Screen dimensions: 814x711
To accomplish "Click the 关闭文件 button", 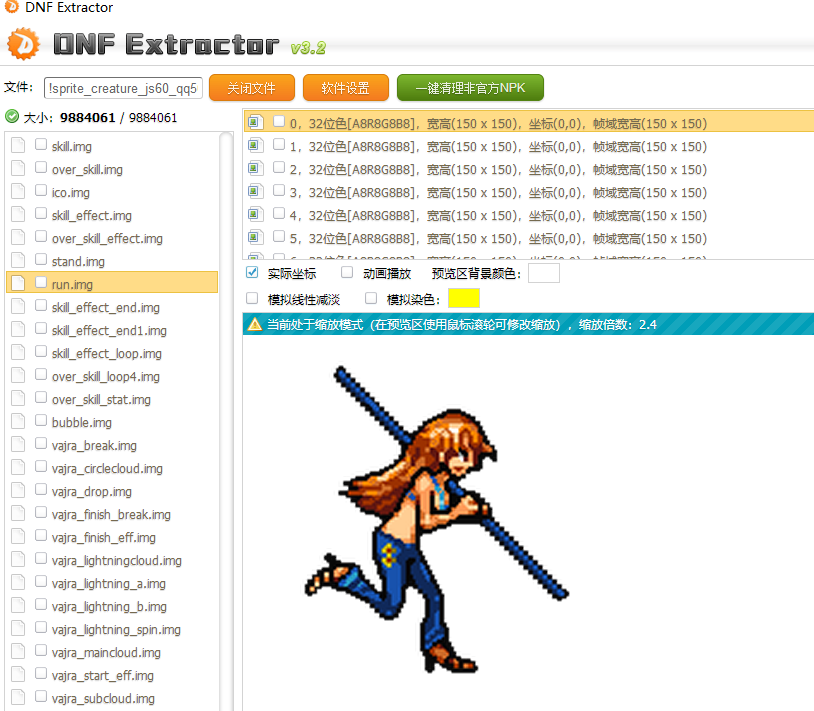I will [252, 88].
